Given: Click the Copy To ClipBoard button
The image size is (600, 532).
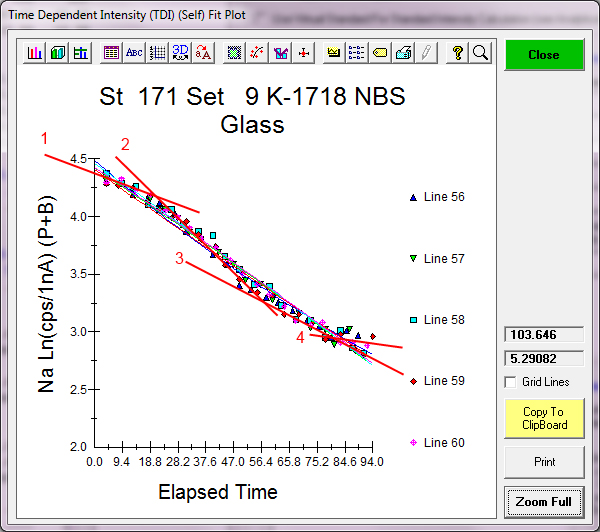Looking at the screenshot, I should pyautogui.click(x=543, y=418).
